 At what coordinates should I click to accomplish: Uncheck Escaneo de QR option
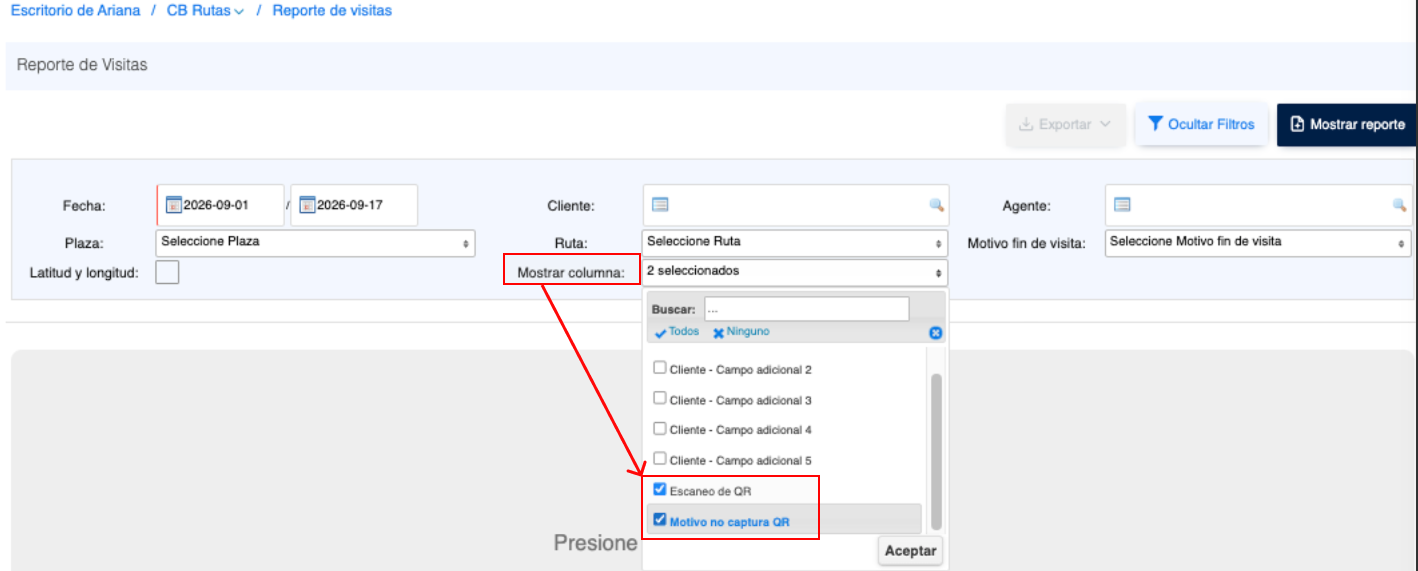[659, 489]
